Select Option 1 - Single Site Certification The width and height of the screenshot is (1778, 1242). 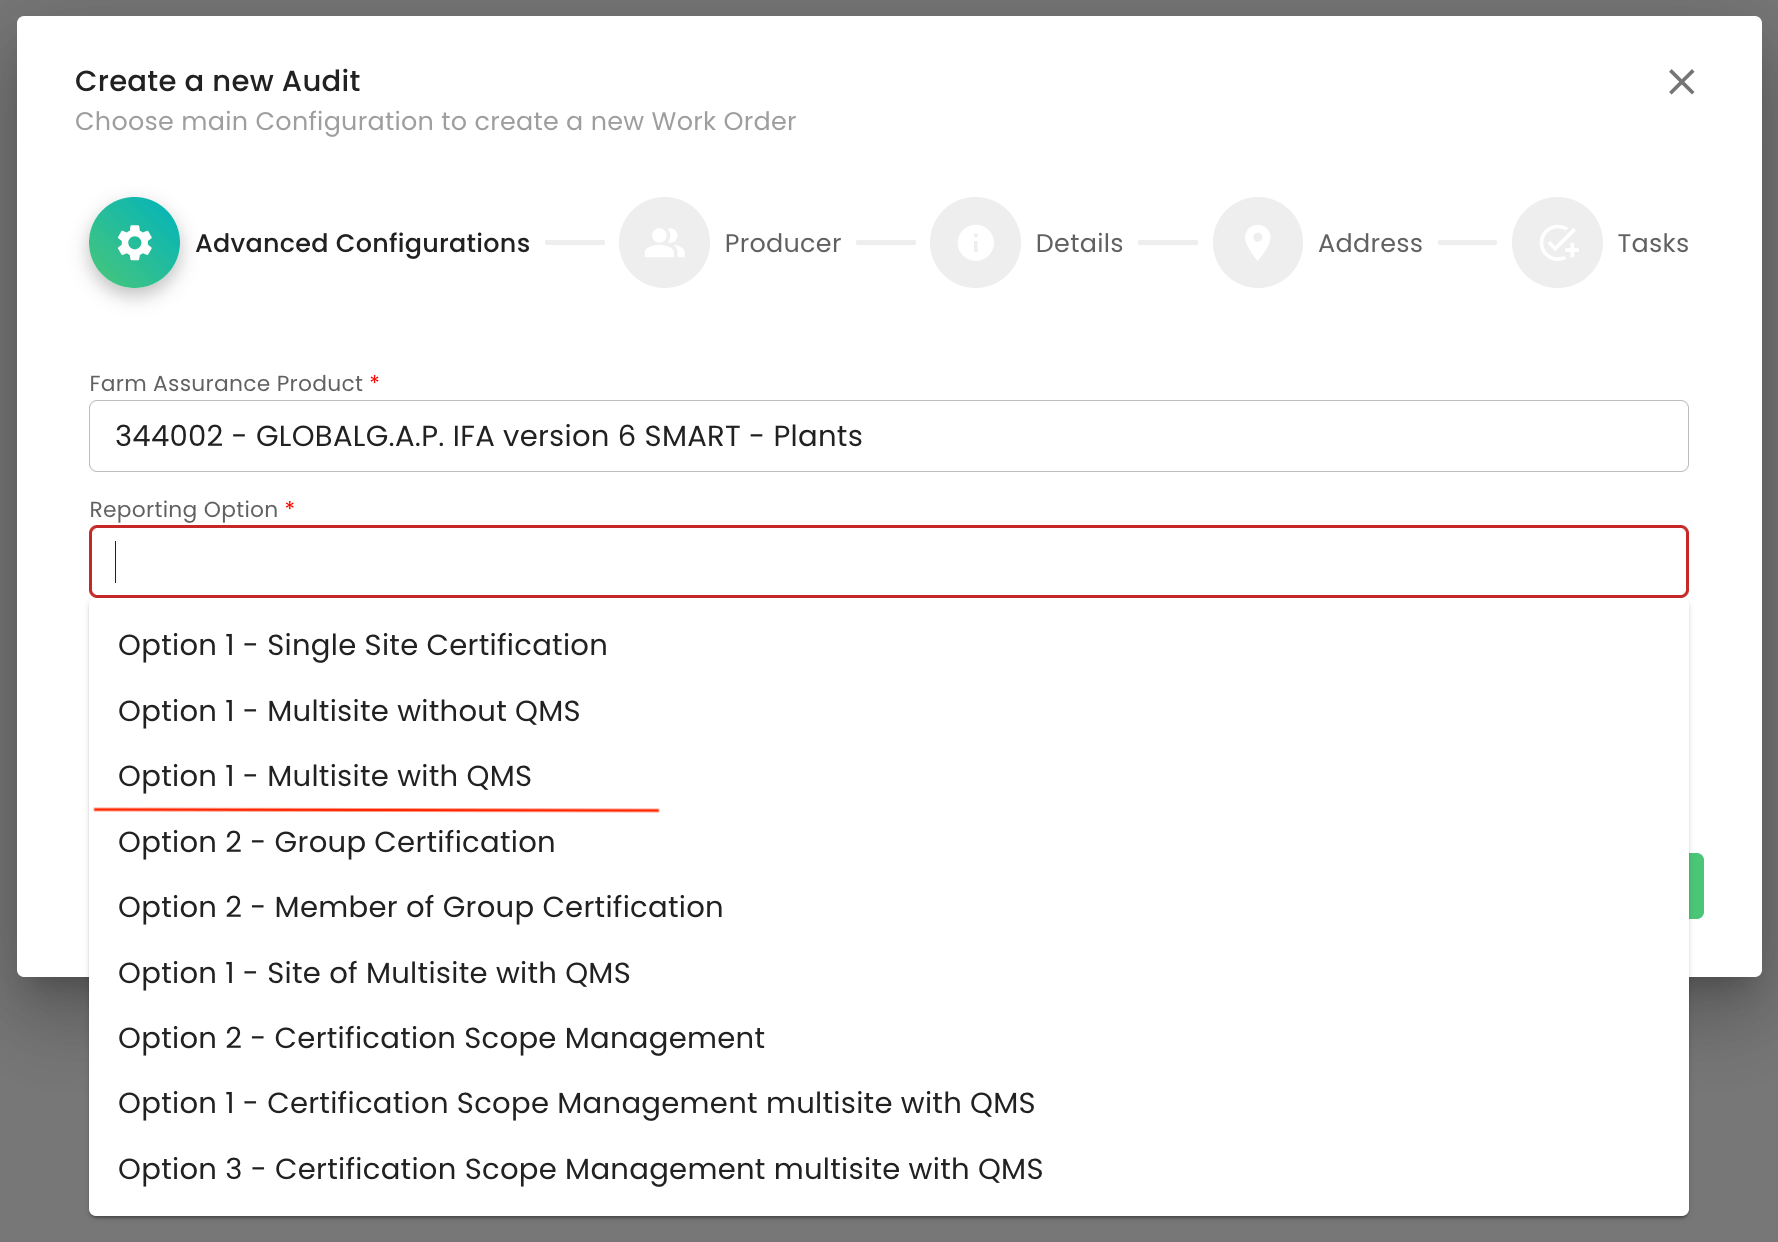click(x=888, y=645)
